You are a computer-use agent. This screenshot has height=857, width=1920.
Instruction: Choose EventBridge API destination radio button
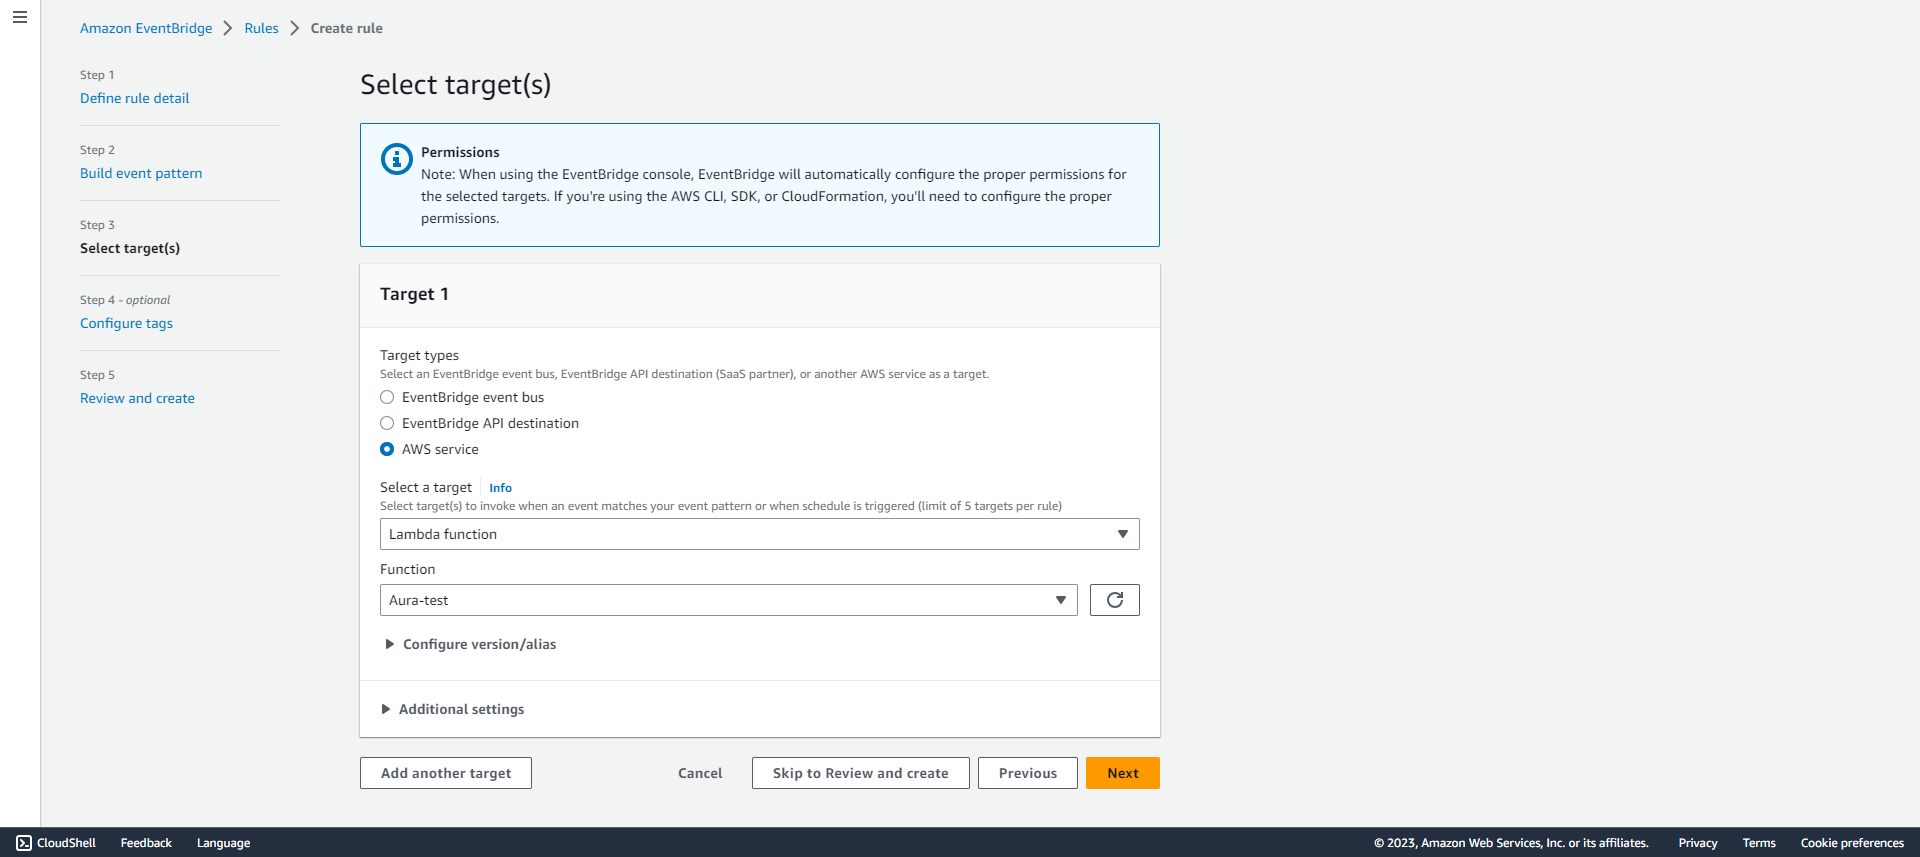(x=387, y=423)
